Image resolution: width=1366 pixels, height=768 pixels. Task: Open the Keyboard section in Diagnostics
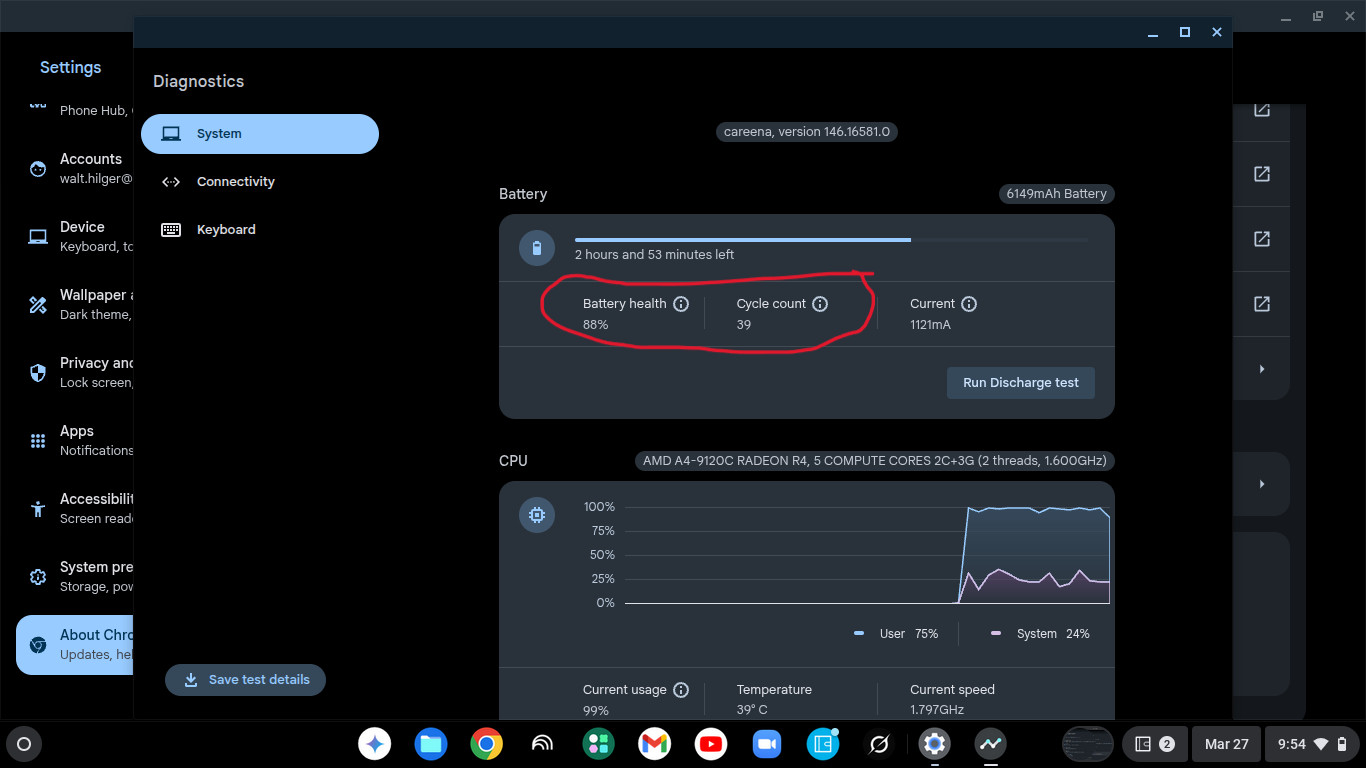[260, 230]
